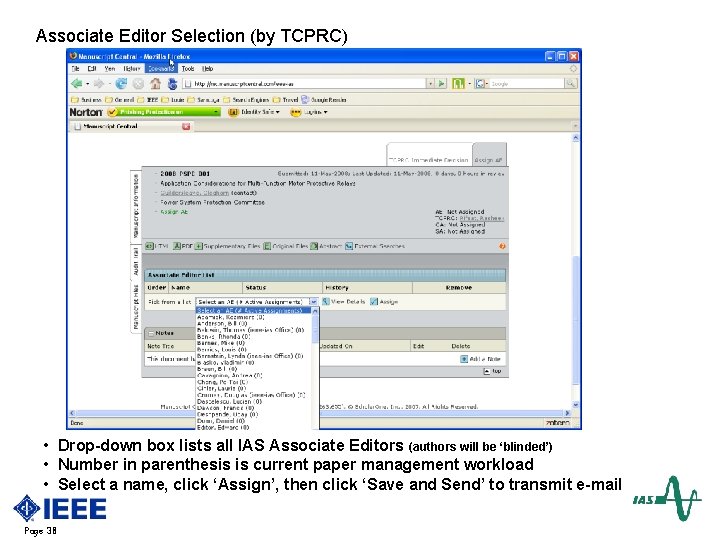
Task: Open the Select an AE dropdown arrow
Action: click(313, 302)
